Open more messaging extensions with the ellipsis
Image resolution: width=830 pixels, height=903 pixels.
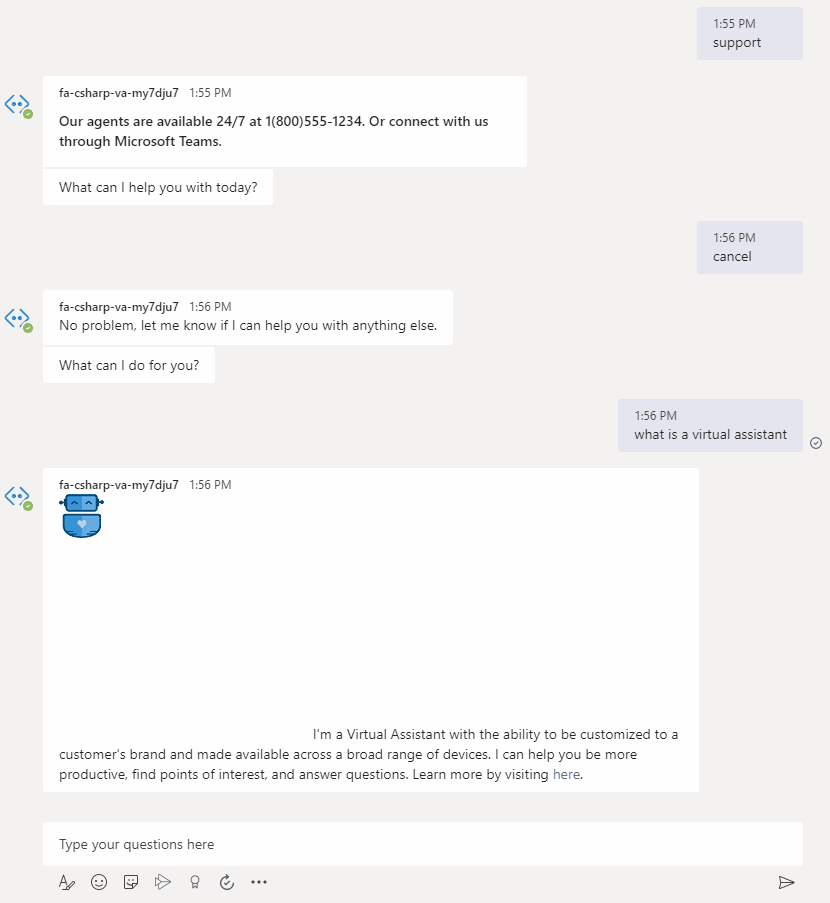258,882
